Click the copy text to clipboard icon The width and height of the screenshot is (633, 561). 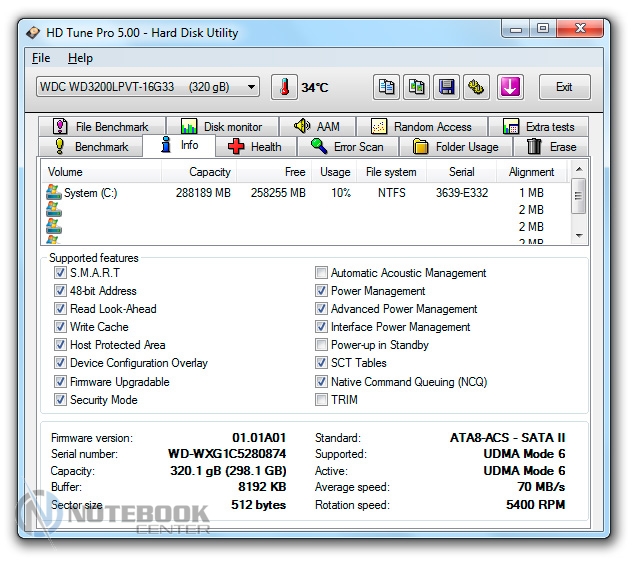[387, 87]
